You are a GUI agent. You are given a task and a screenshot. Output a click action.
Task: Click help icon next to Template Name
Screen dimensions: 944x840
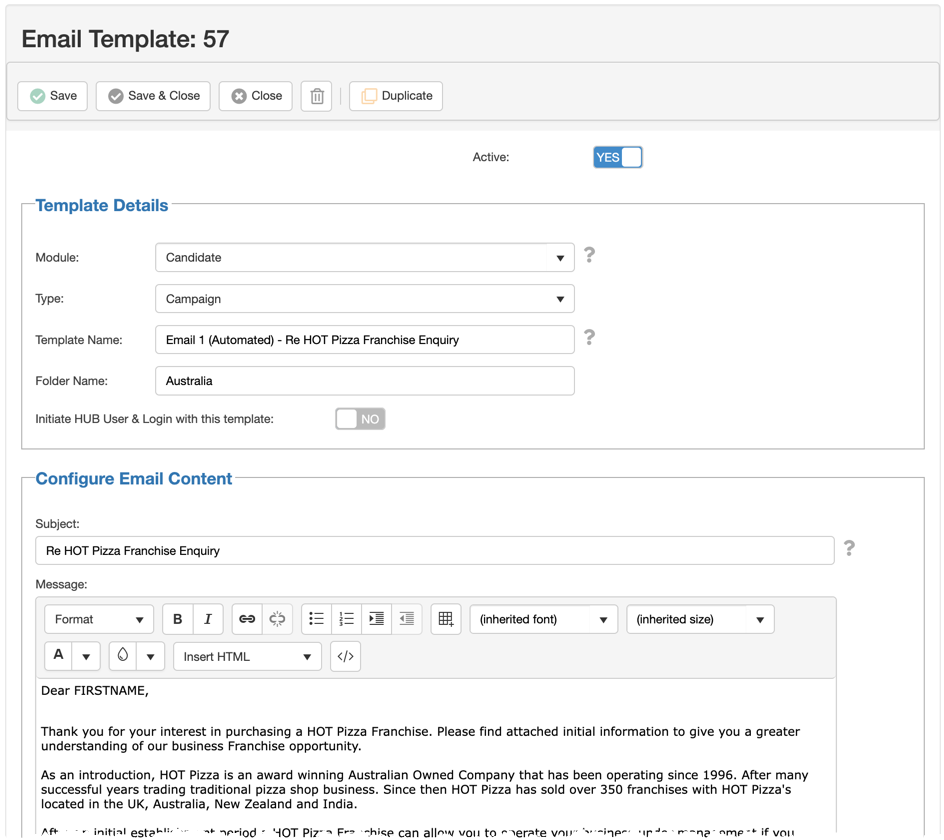click(x=589, y=337)
